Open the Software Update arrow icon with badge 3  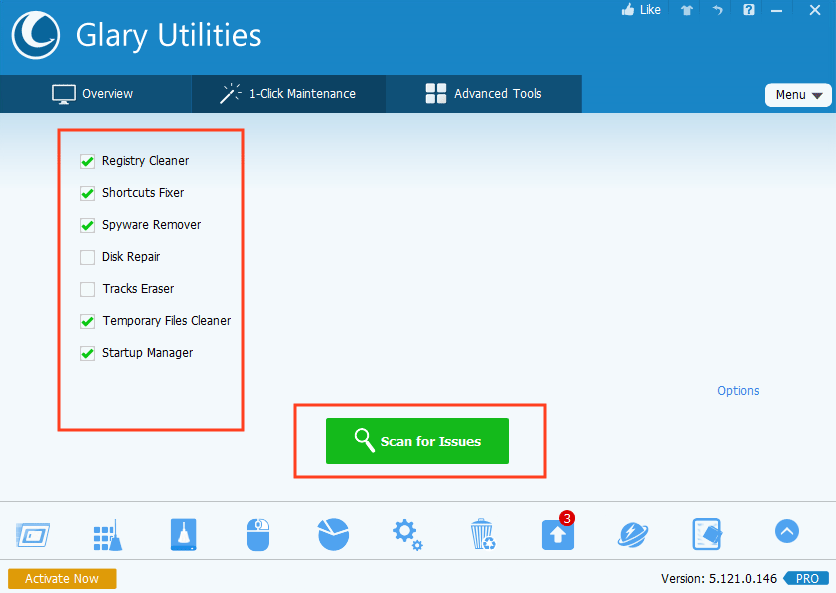point(558,534)
